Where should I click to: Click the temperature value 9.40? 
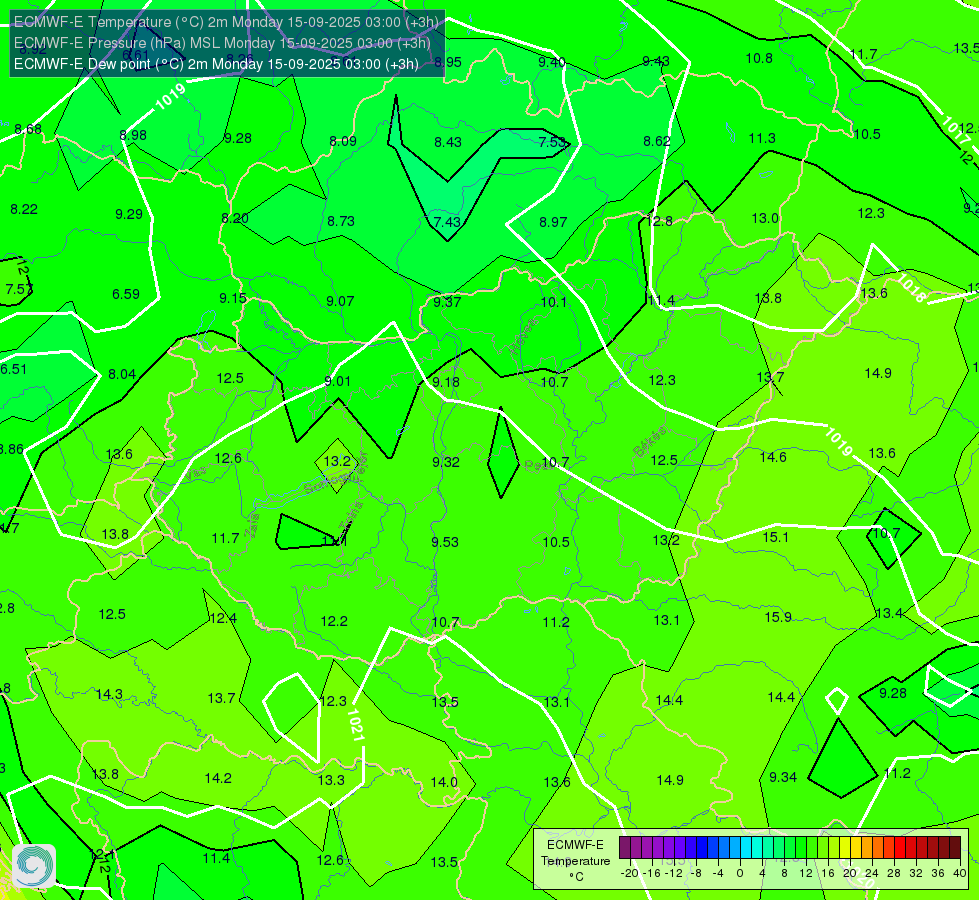pyautogui.click(x=552, y=61)
